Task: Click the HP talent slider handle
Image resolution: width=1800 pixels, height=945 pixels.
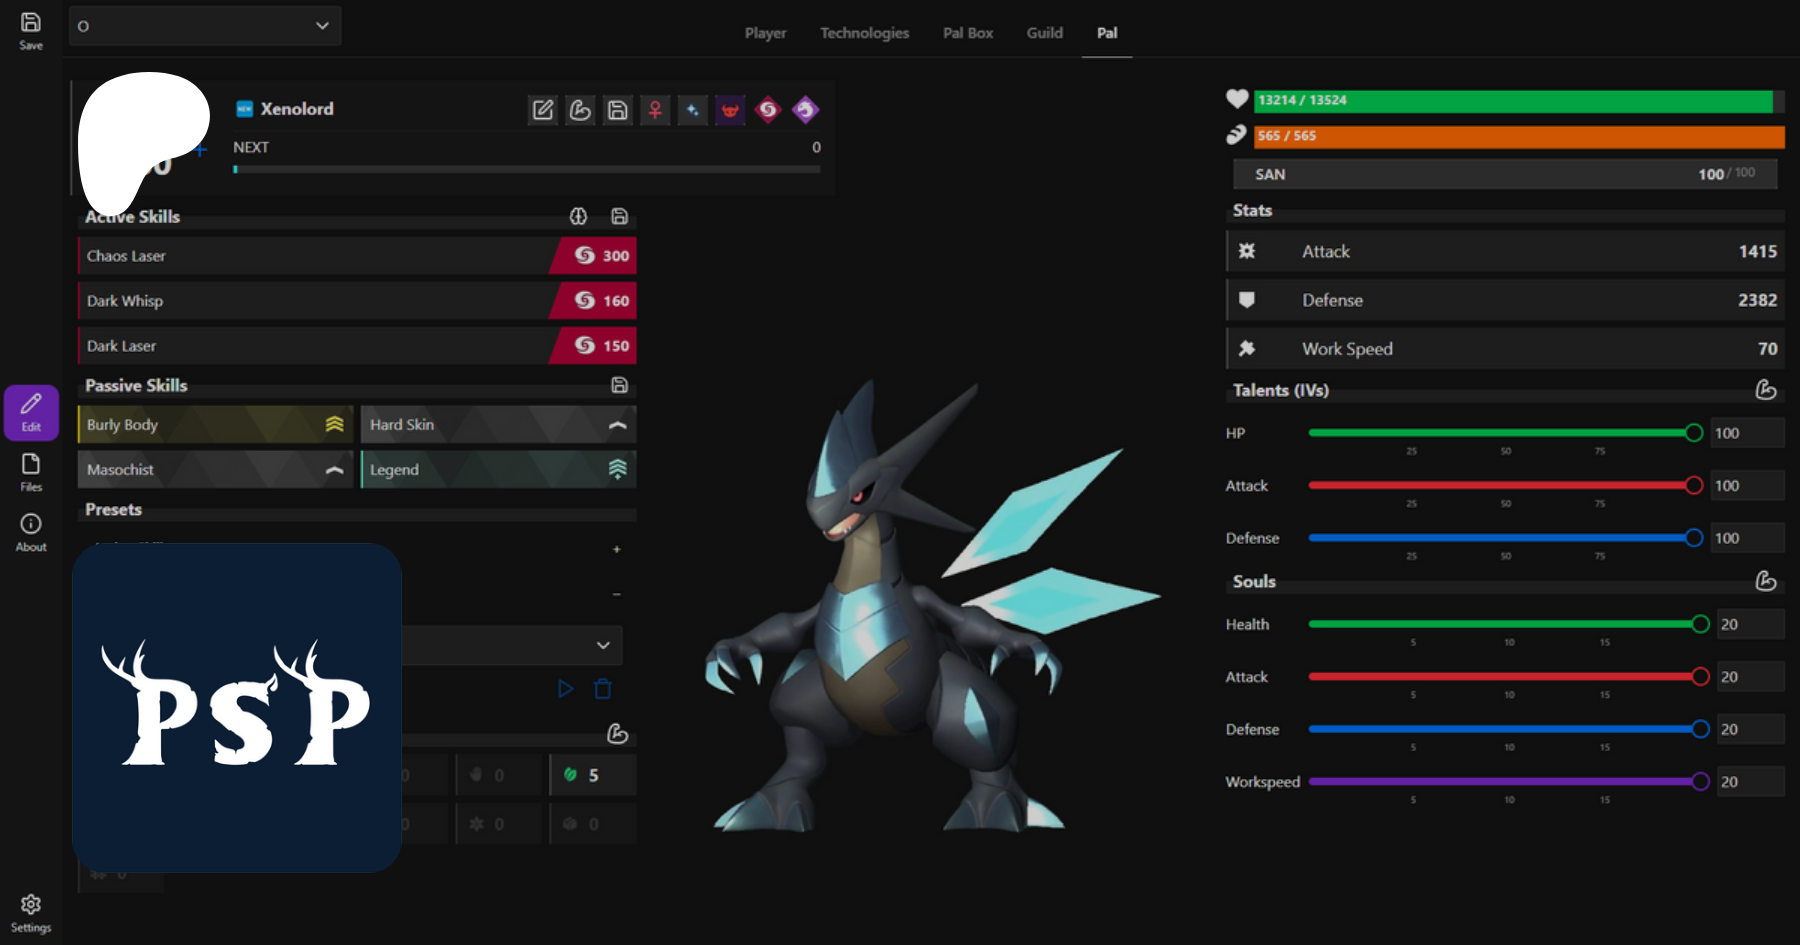Action: coord(1693,433)
